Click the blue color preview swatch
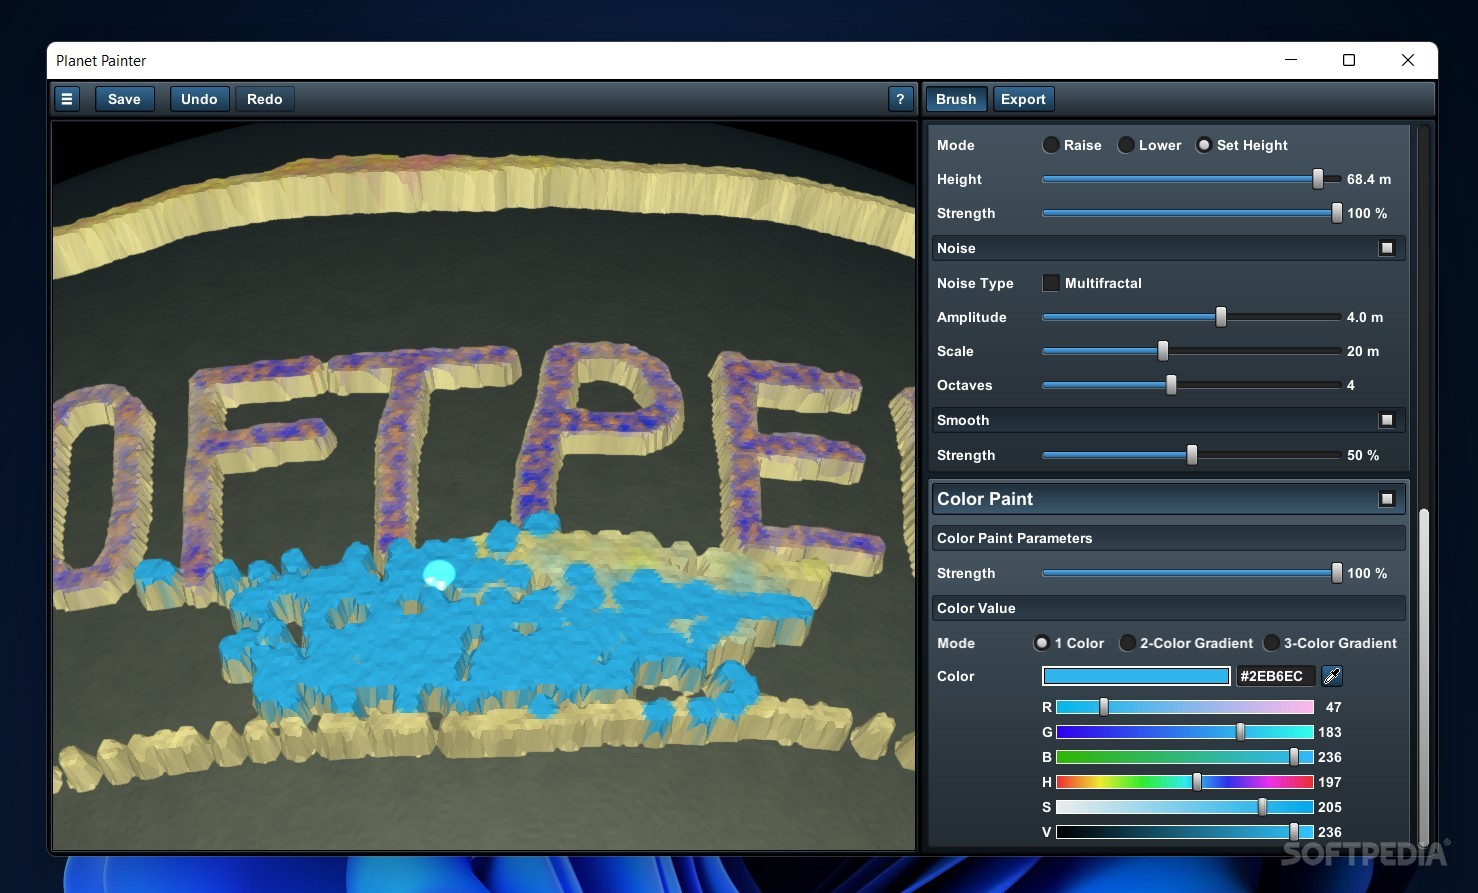 (1136, 676)
